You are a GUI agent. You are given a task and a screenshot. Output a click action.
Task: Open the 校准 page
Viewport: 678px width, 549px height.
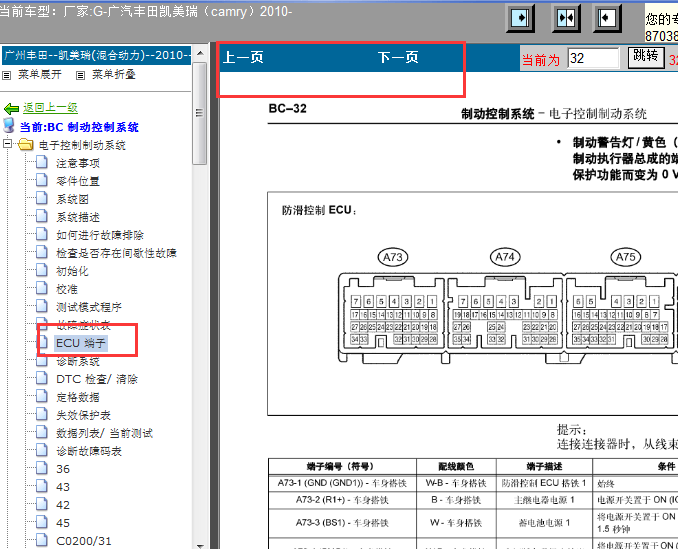67,289
